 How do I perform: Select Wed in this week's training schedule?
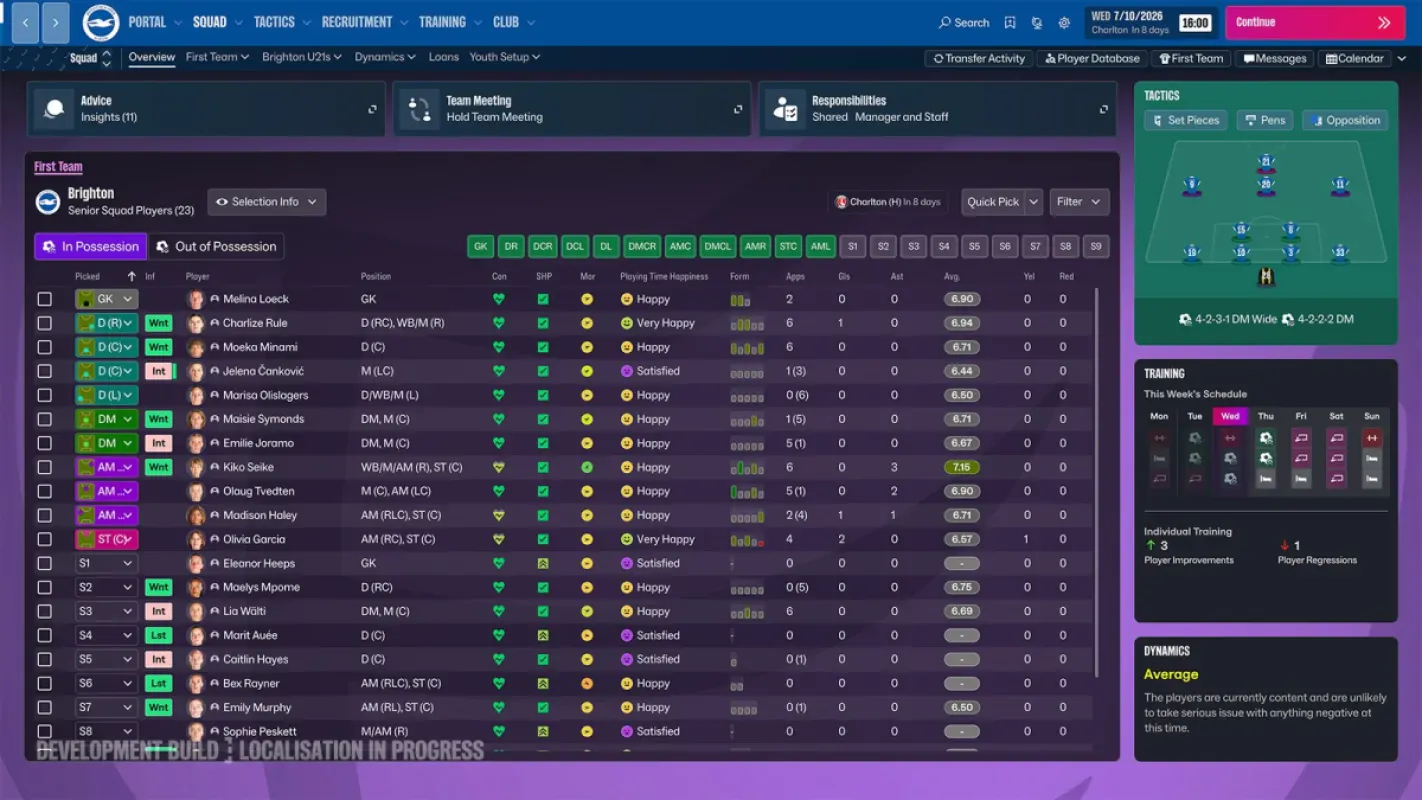(x=1230, y=416)
